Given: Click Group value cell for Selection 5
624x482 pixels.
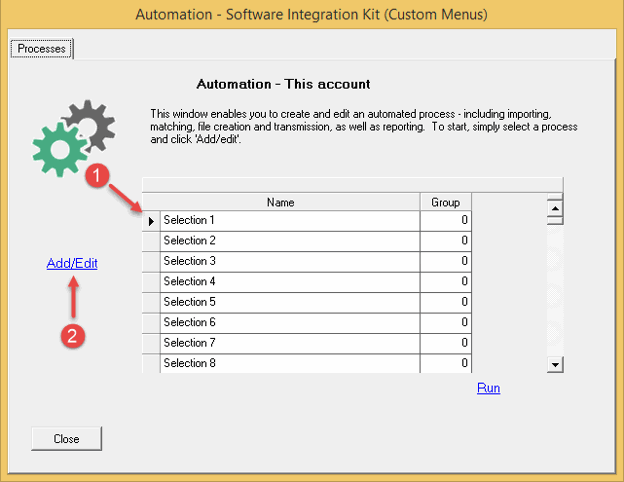Looking at the screenshot, I should 446,302.
